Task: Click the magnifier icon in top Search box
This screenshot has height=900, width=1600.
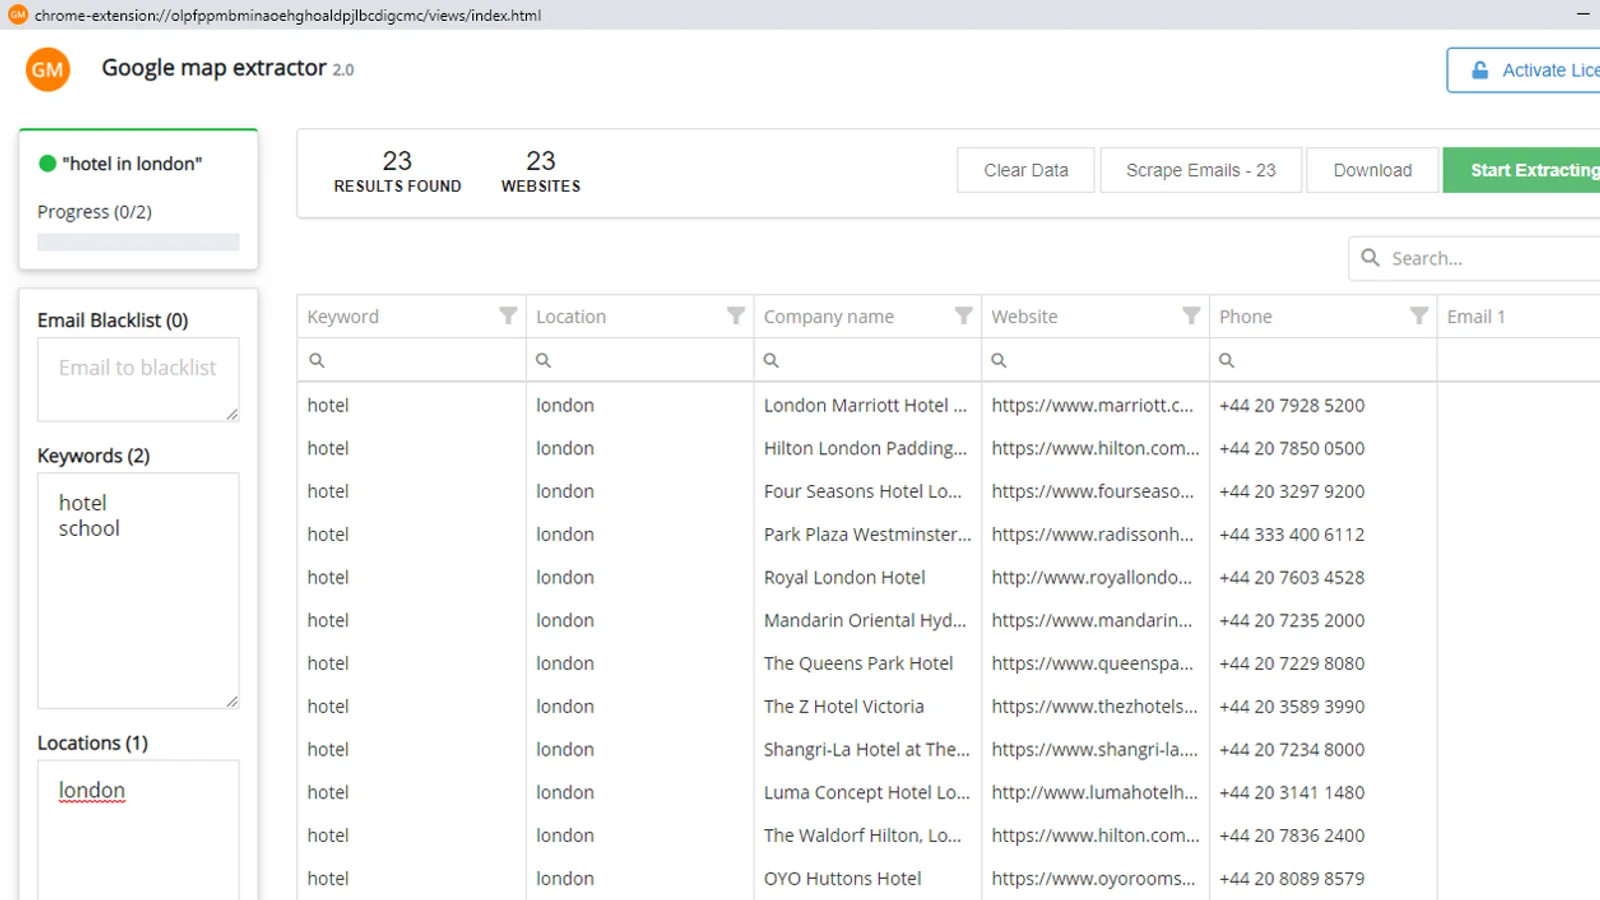Action: [x=1370, y=258]
